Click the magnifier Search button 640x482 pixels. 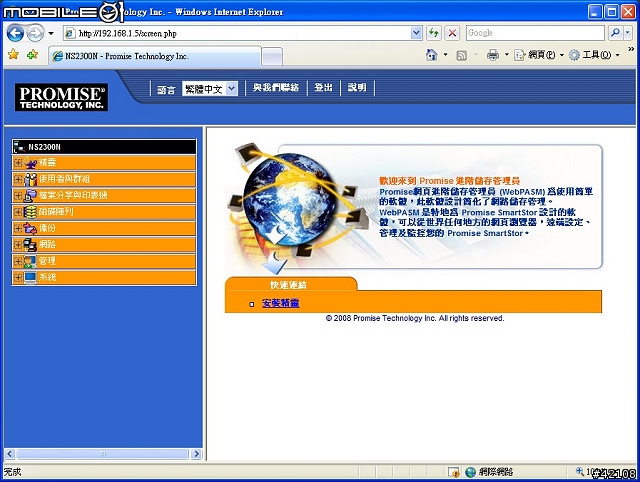pos(615,33)
